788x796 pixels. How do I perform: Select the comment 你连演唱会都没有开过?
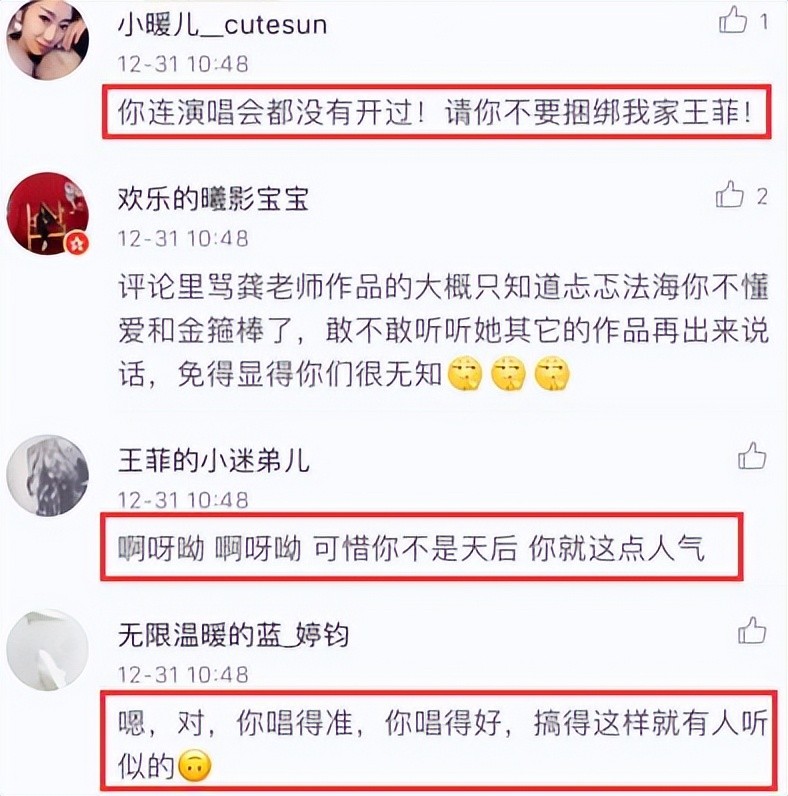coord(436,112)
